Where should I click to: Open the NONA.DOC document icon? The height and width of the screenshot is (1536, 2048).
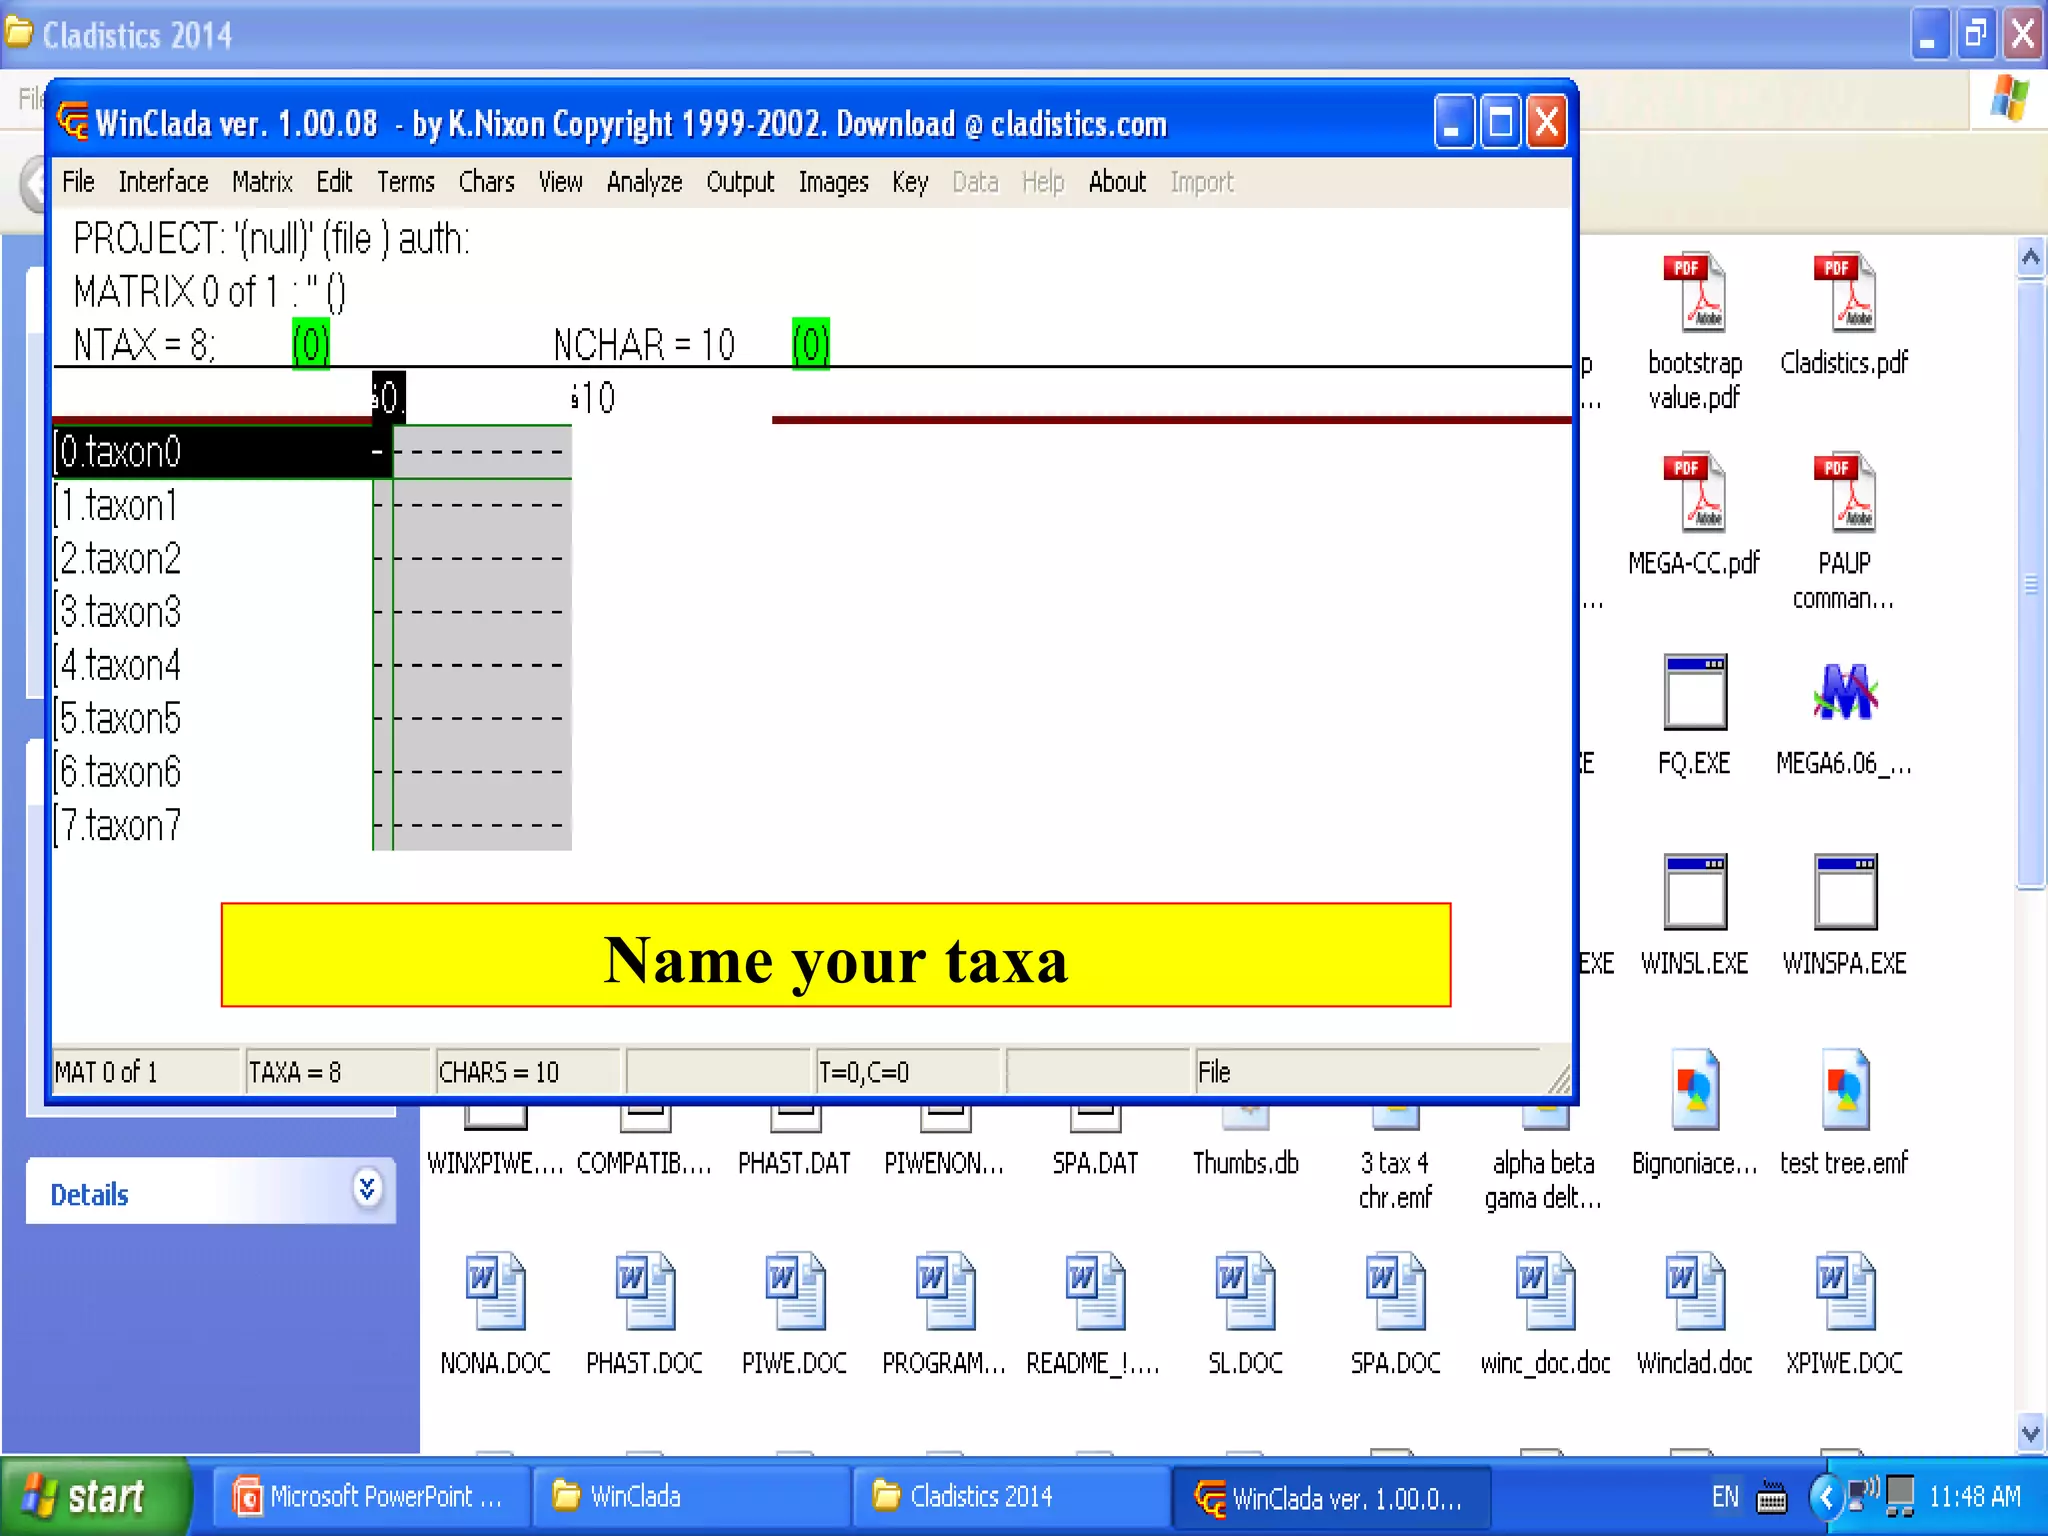coord(495,1291)
